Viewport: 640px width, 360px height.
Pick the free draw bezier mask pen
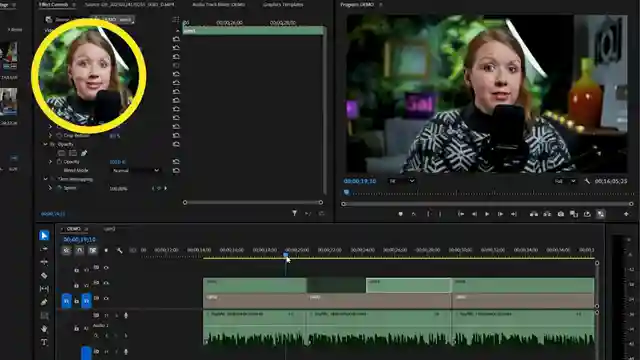click(x=84, y=153)
